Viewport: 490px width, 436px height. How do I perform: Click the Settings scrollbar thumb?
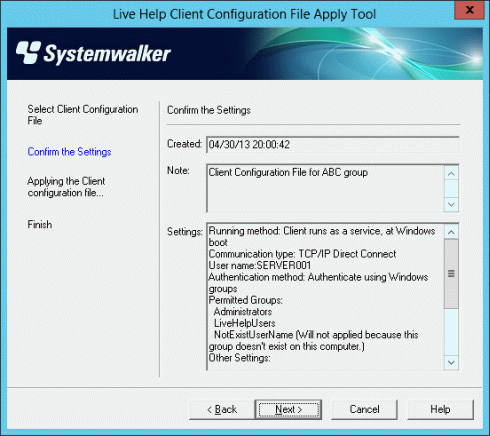click(x=451, y=273)
